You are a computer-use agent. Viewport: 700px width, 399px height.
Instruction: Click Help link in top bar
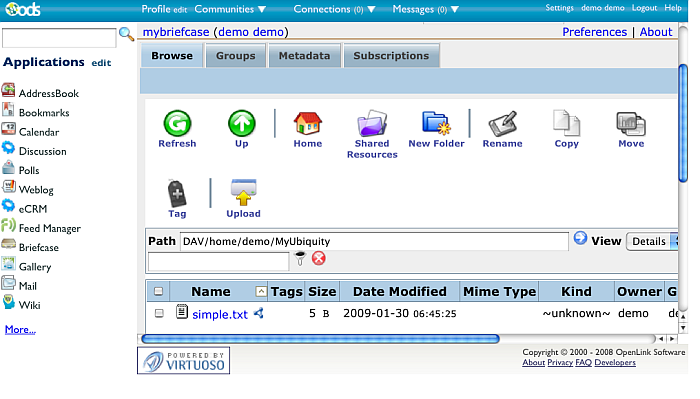(673, 8)
